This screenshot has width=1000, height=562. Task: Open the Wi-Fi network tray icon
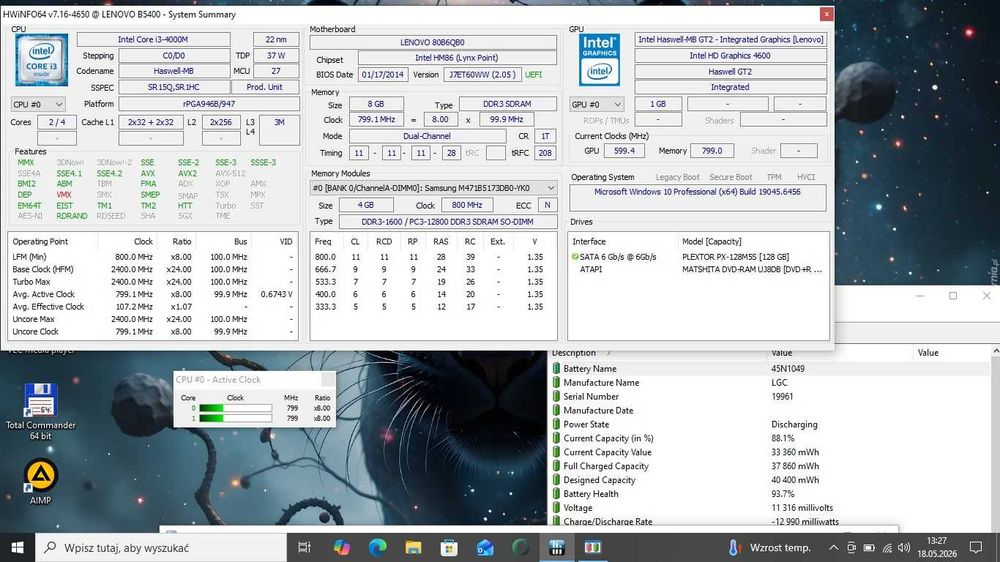pos(886,547)
